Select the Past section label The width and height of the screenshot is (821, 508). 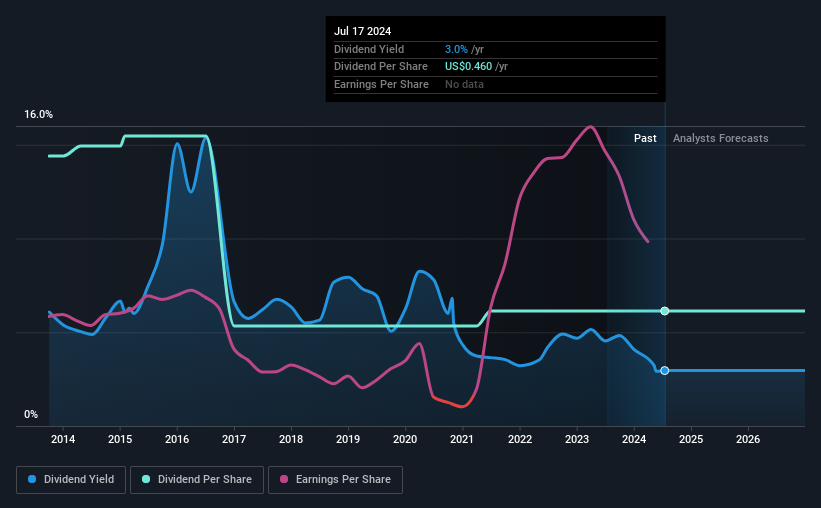[x=645, y=138]
